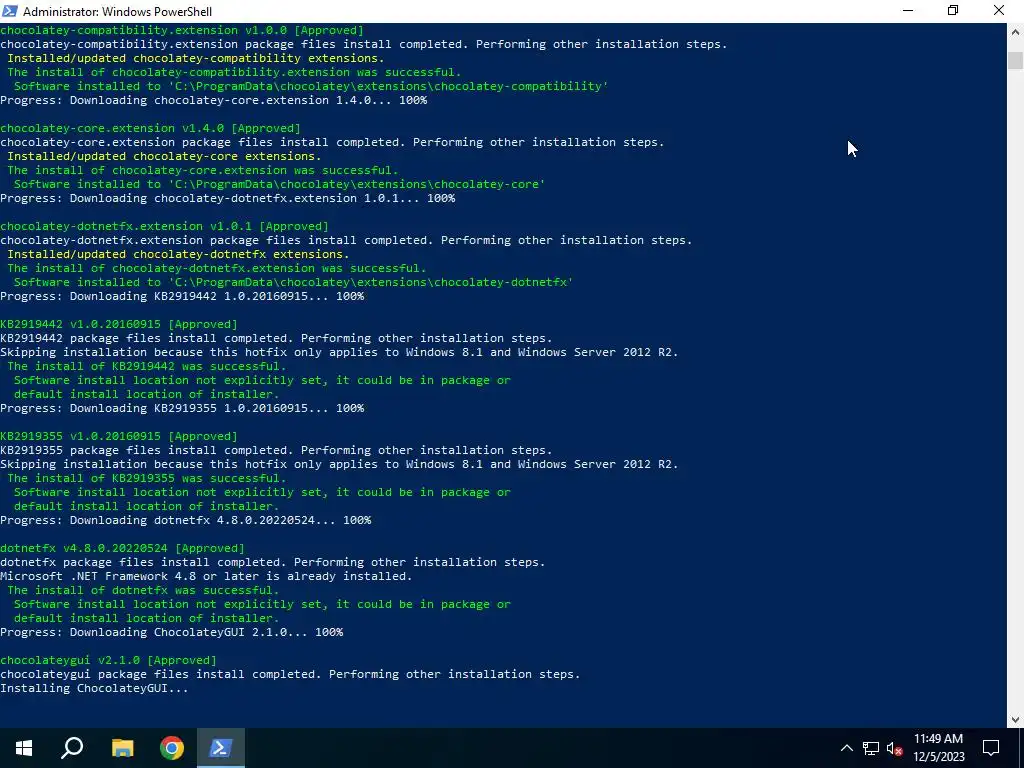The width and height of the screenshot is (1024, 768).
Task: Click 'Progress: Downloading ChocolateyGUI 2.1.0' line
Action: 172,632
